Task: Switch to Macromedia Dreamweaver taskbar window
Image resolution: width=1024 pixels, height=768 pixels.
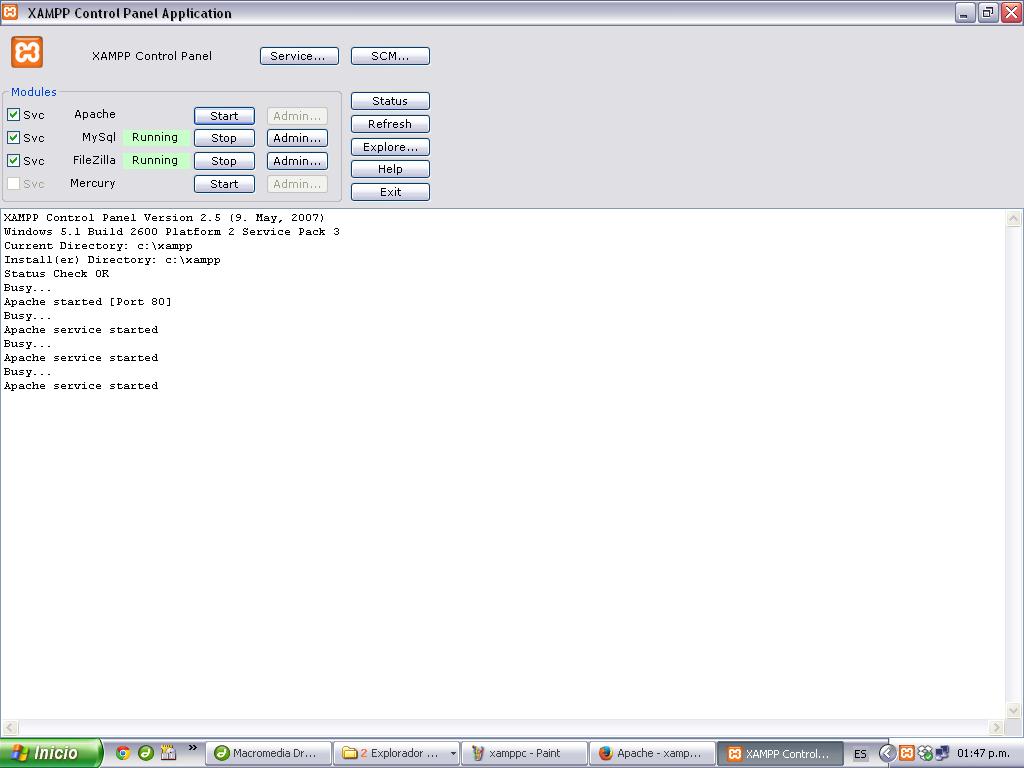Action: click(268, 753)
